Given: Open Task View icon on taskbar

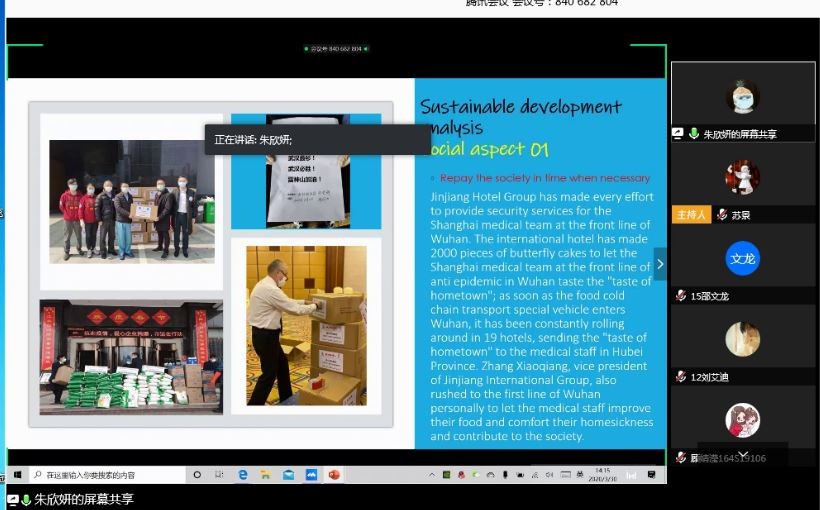Looking at the screenshot, I should click(x=219, y=475).
